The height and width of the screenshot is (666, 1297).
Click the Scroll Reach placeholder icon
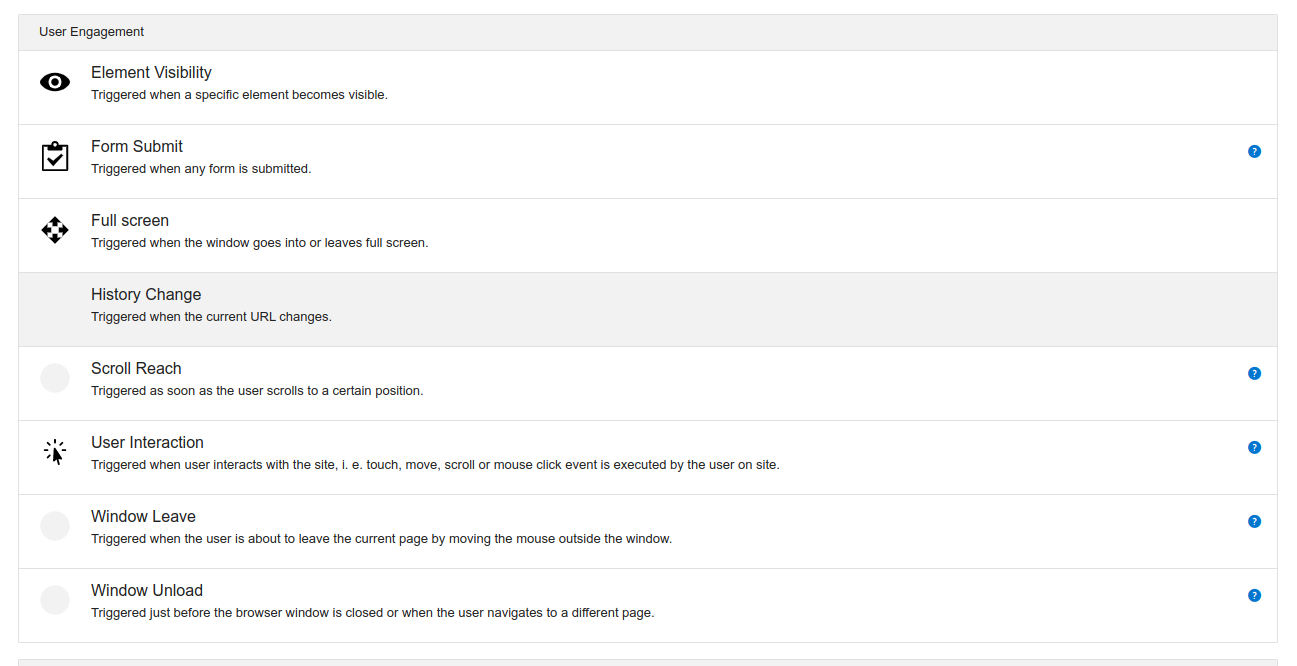(55, 378)
